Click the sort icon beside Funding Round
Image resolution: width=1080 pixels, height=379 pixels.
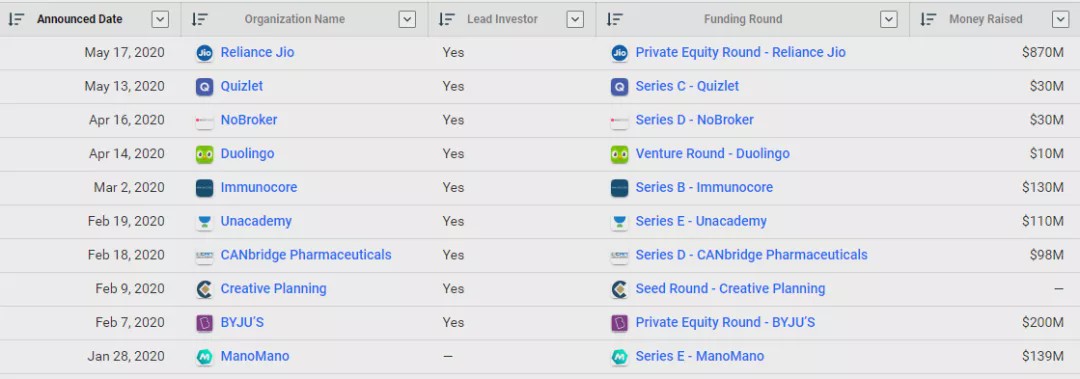[615, 19]
